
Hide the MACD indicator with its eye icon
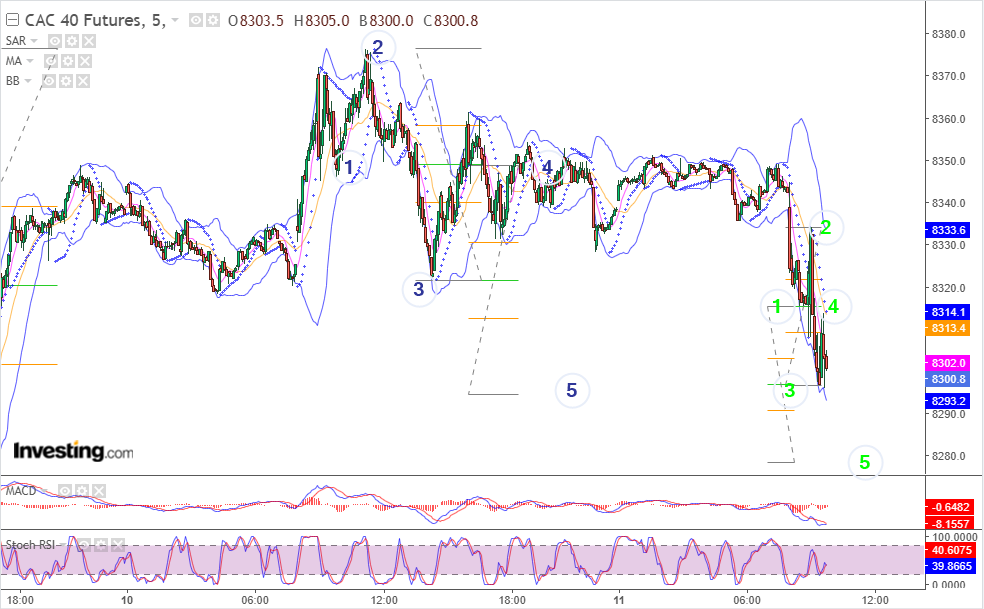(65, 491)
